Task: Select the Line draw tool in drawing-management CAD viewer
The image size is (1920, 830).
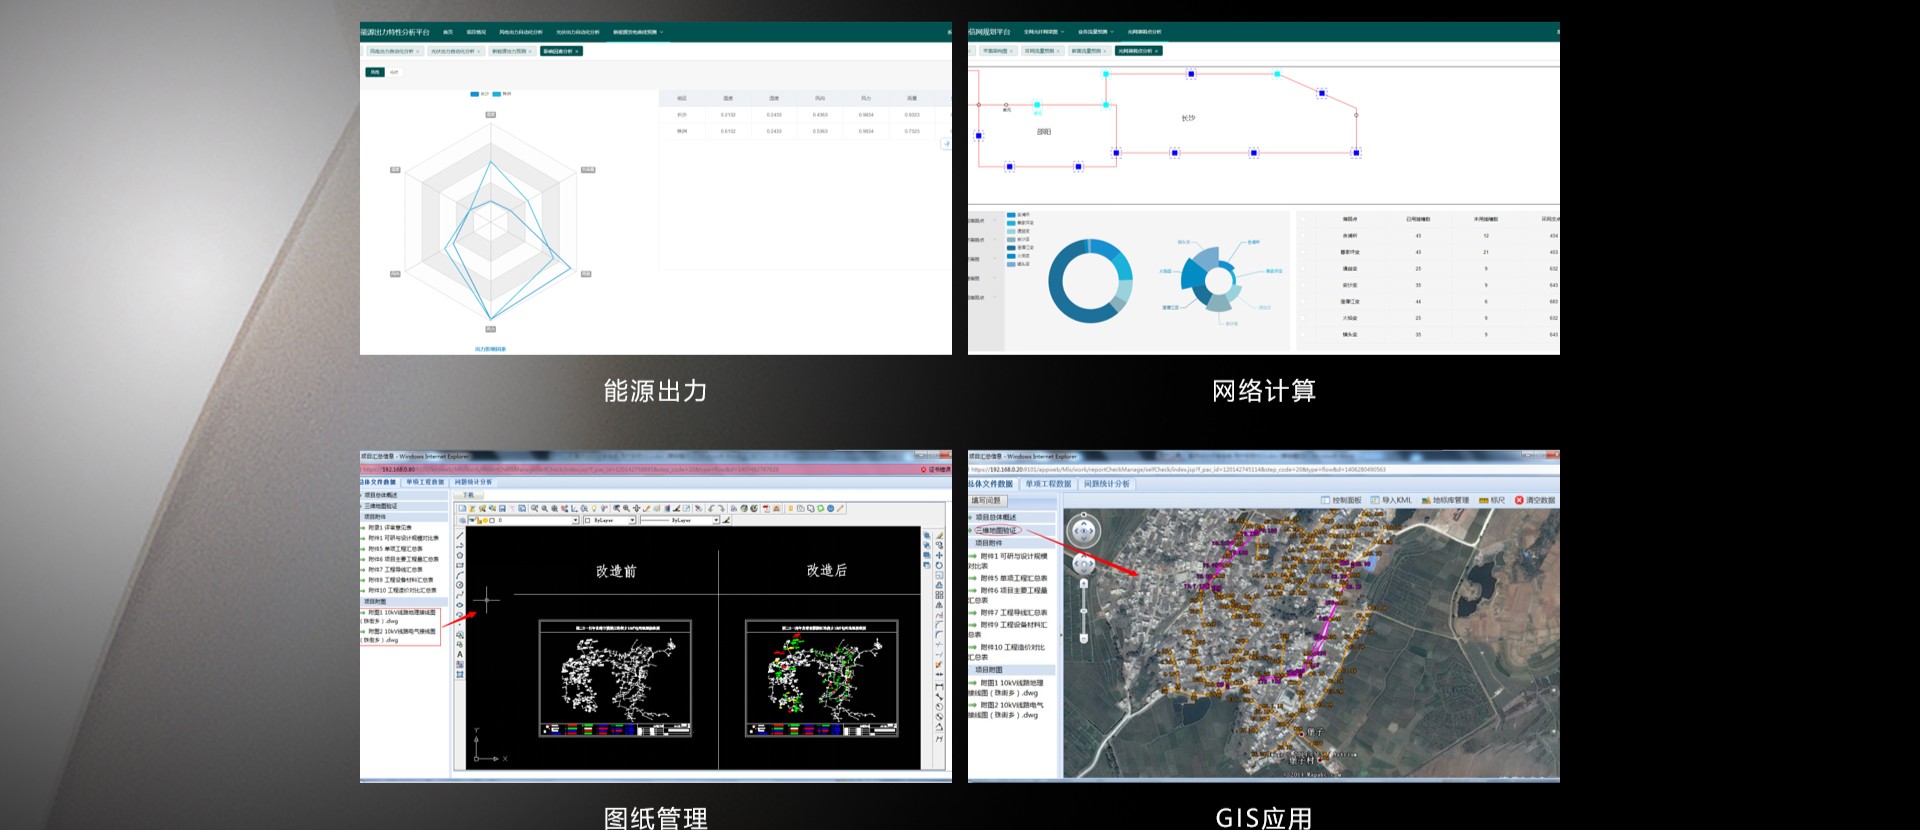Action: tap(460, 535)
